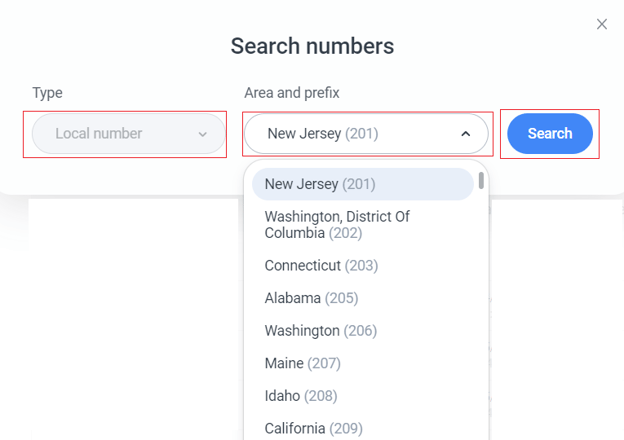The image size is (624, 440).
Task: Select California (209) area code
Action: 313,428
